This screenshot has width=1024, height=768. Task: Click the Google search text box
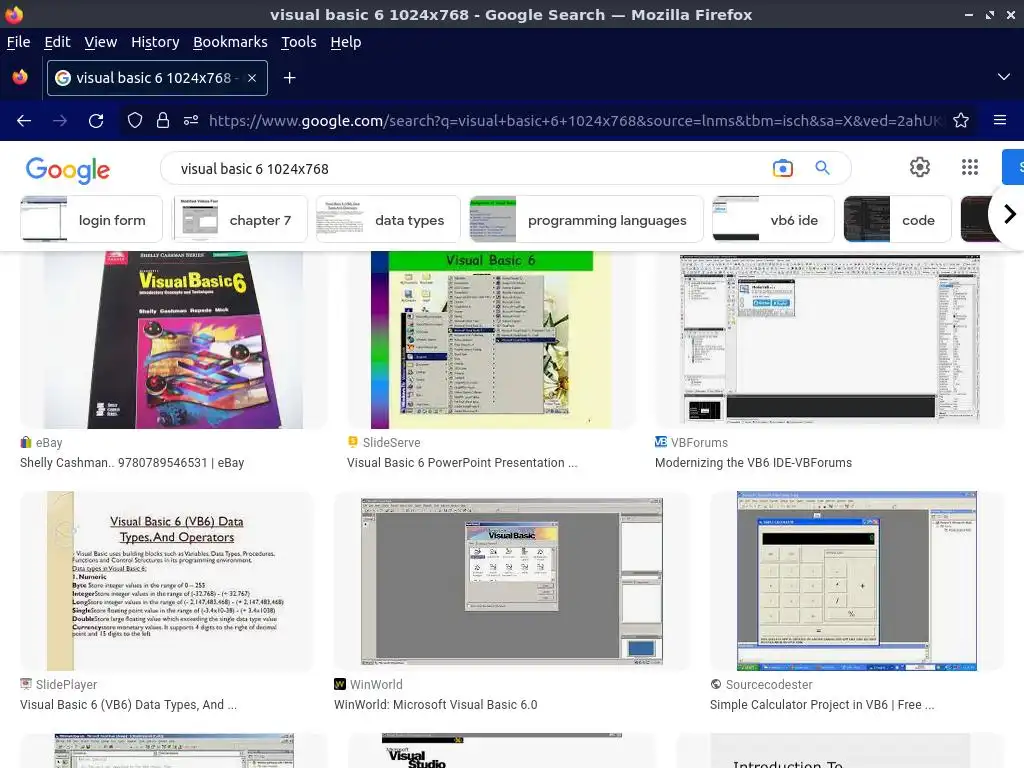tap(470, 168)
